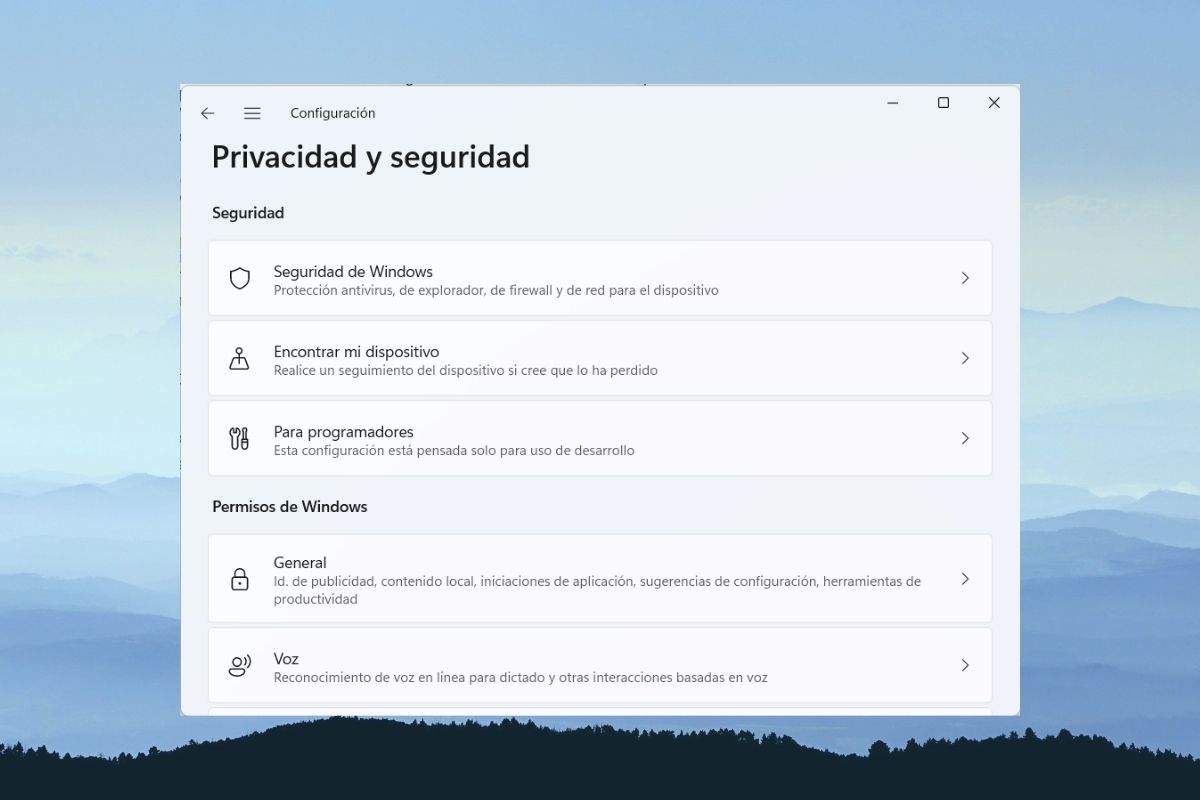Maximize the Configuración window
Viewport: 1200px width, 800px height.
pyautogui.click(x=943, y=103)
